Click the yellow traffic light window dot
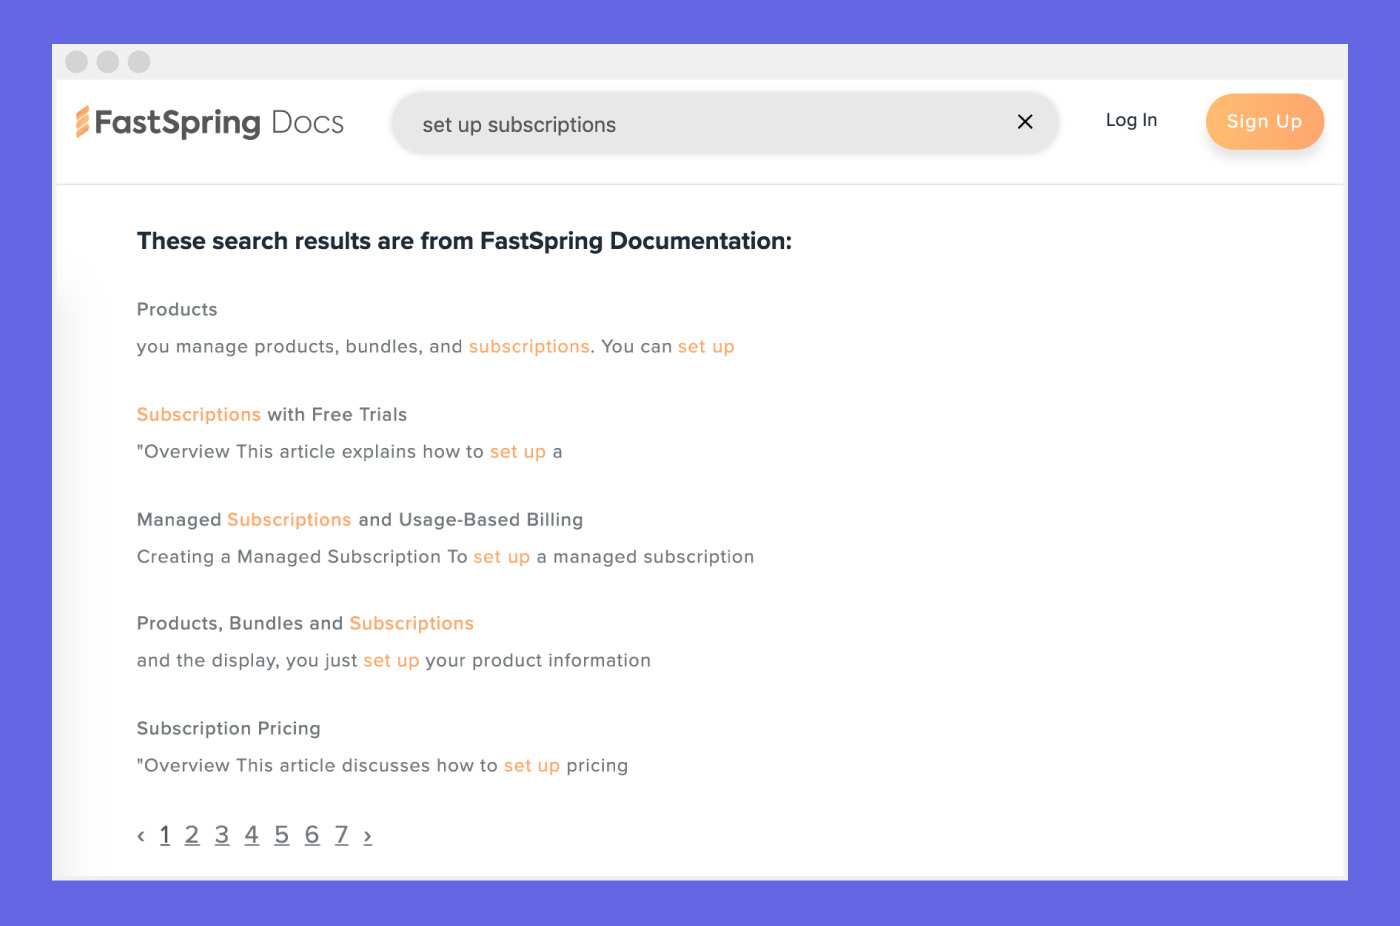Image resolution: width=1400 pixels, height=926 pixels. [x=107, y=61]
